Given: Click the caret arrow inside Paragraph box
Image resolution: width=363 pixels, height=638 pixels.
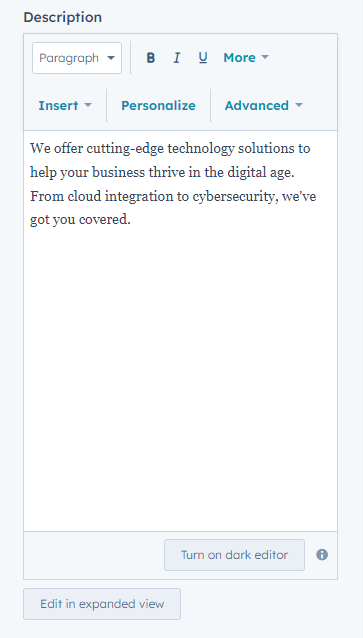Looking at the screenshot, I should 111,58.
